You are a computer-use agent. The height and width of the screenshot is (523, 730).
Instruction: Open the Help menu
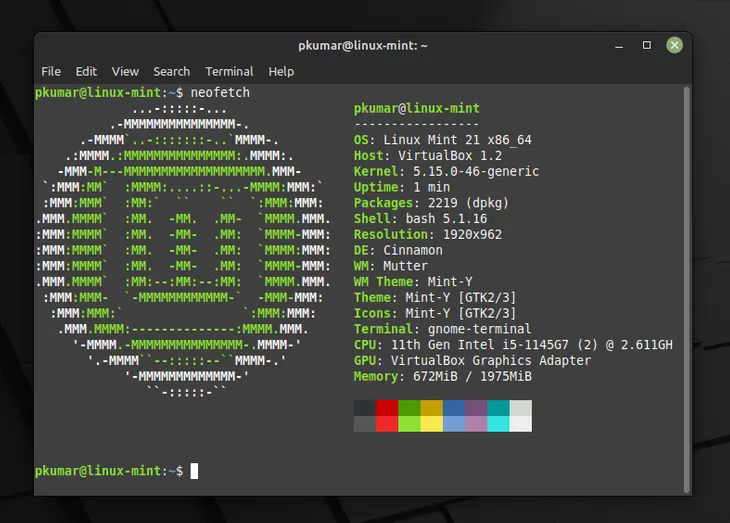point(281,72)
